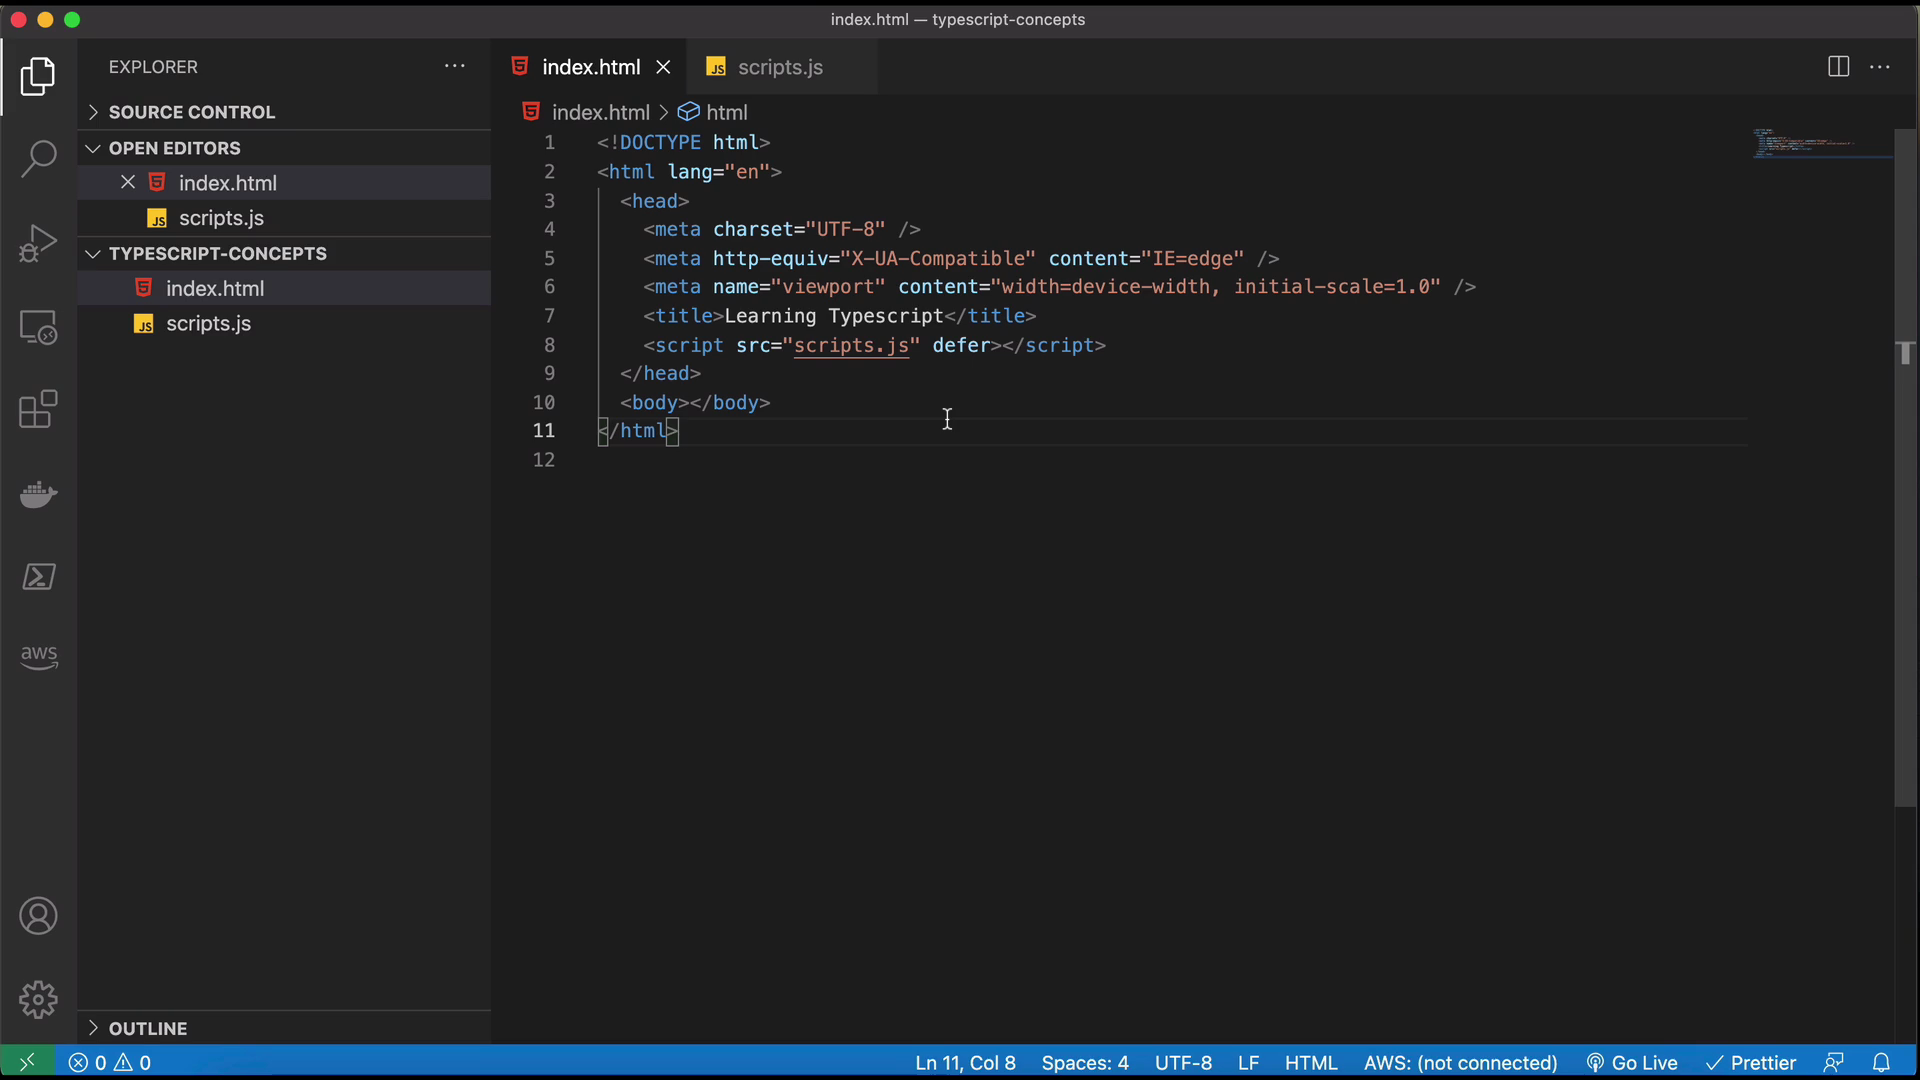The height and width of the screenshot is (1080, 1920).
Task: Click Prettier status bar item
Action: 1751,1063
